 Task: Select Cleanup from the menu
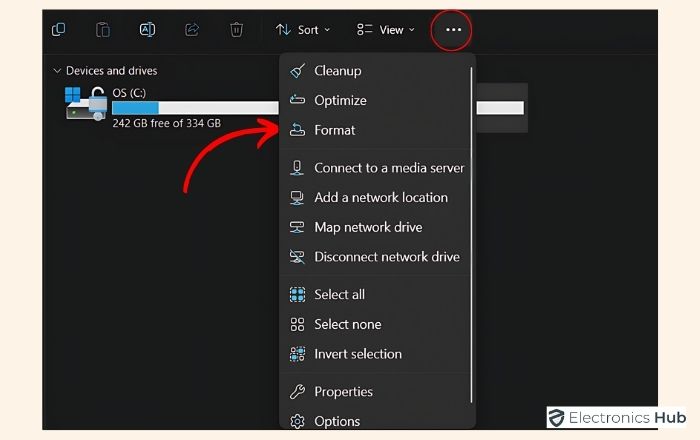[337, 71]
